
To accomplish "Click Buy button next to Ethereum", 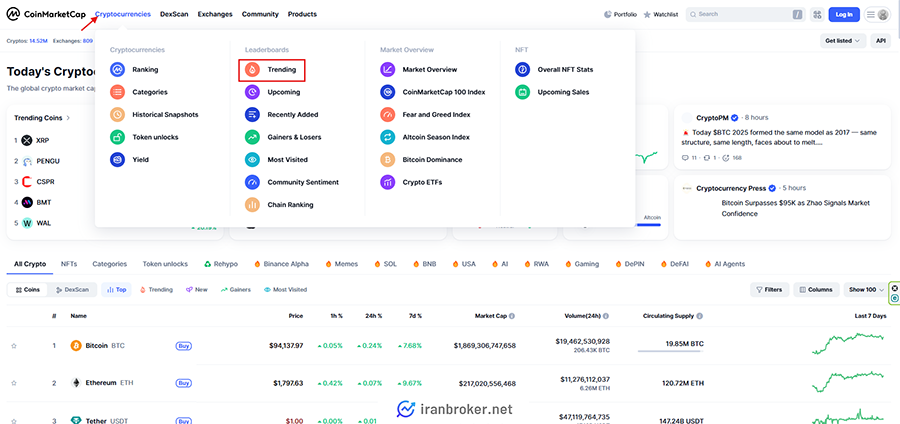I will pyautogui.click(x=184, y=383).
